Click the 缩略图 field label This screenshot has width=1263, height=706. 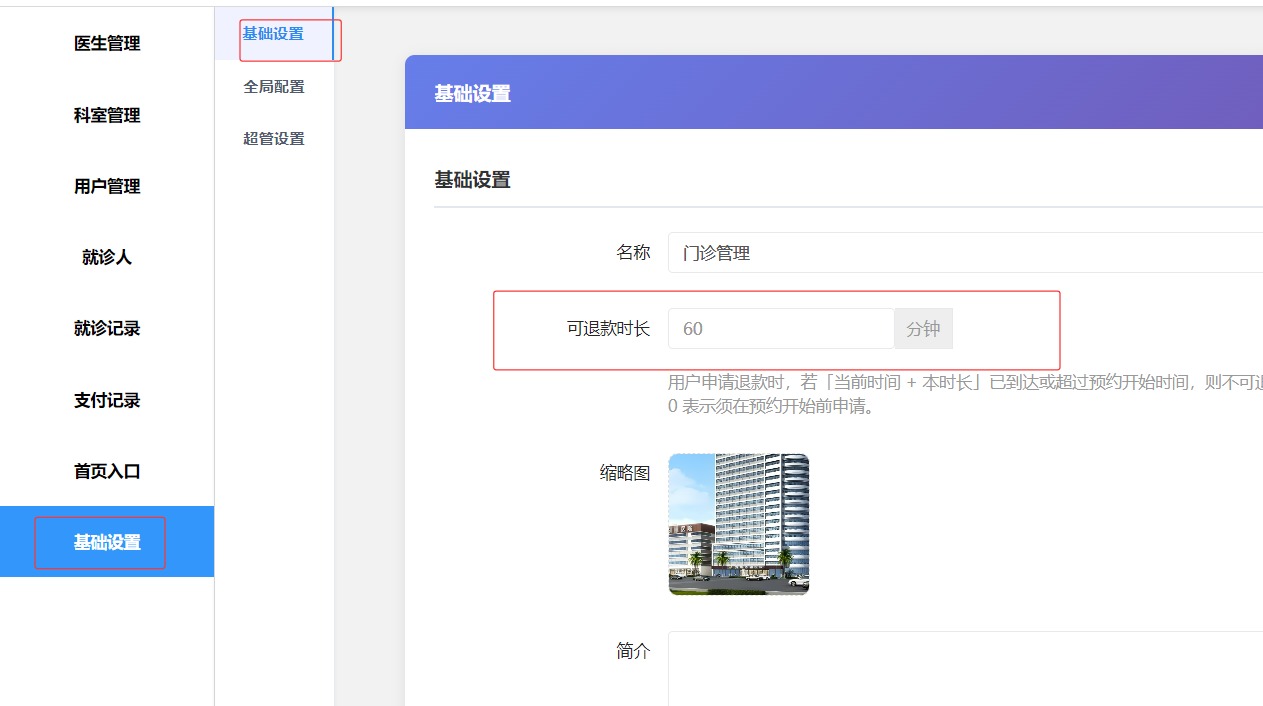click(x=625, y=474)
